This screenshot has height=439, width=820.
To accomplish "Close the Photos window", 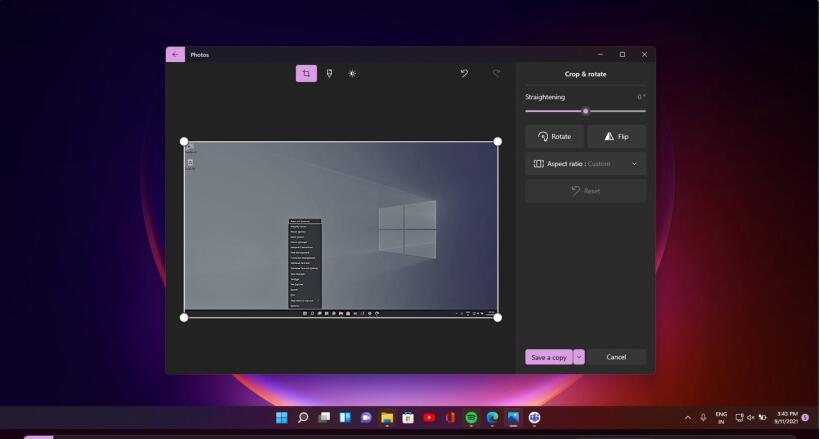I will point(644,54).
